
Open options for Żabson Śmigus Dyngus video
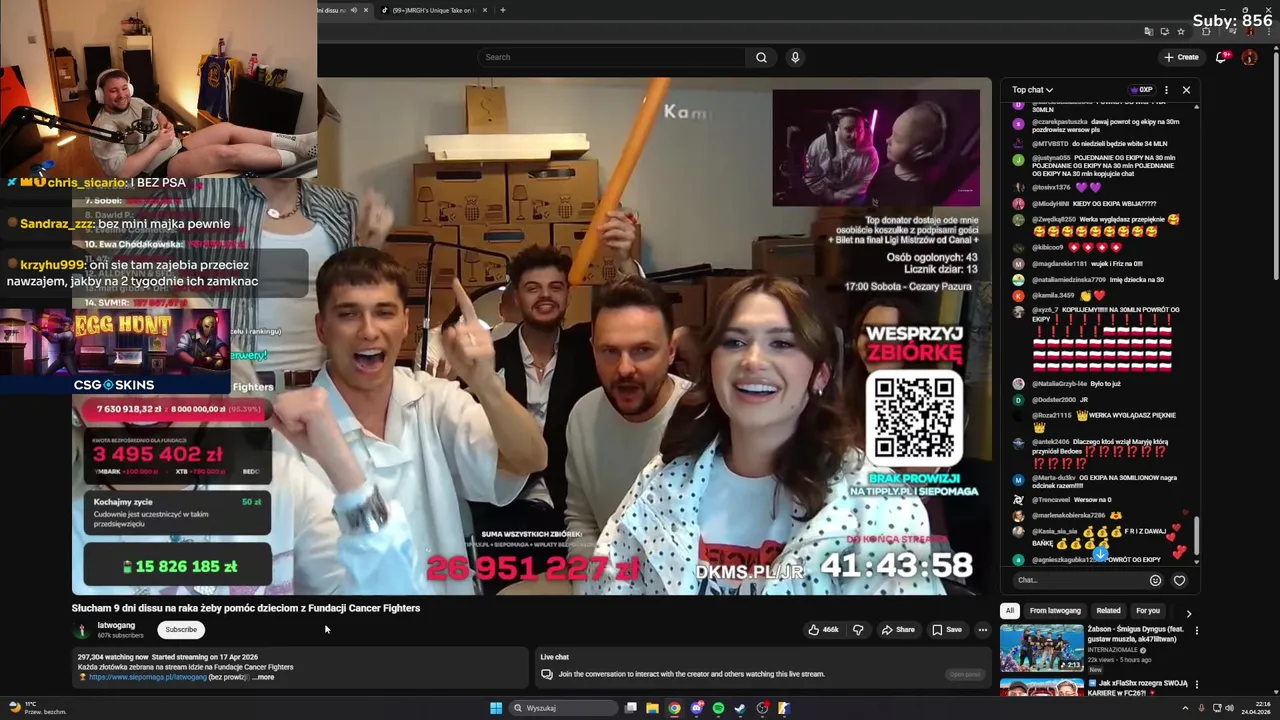1196,631
